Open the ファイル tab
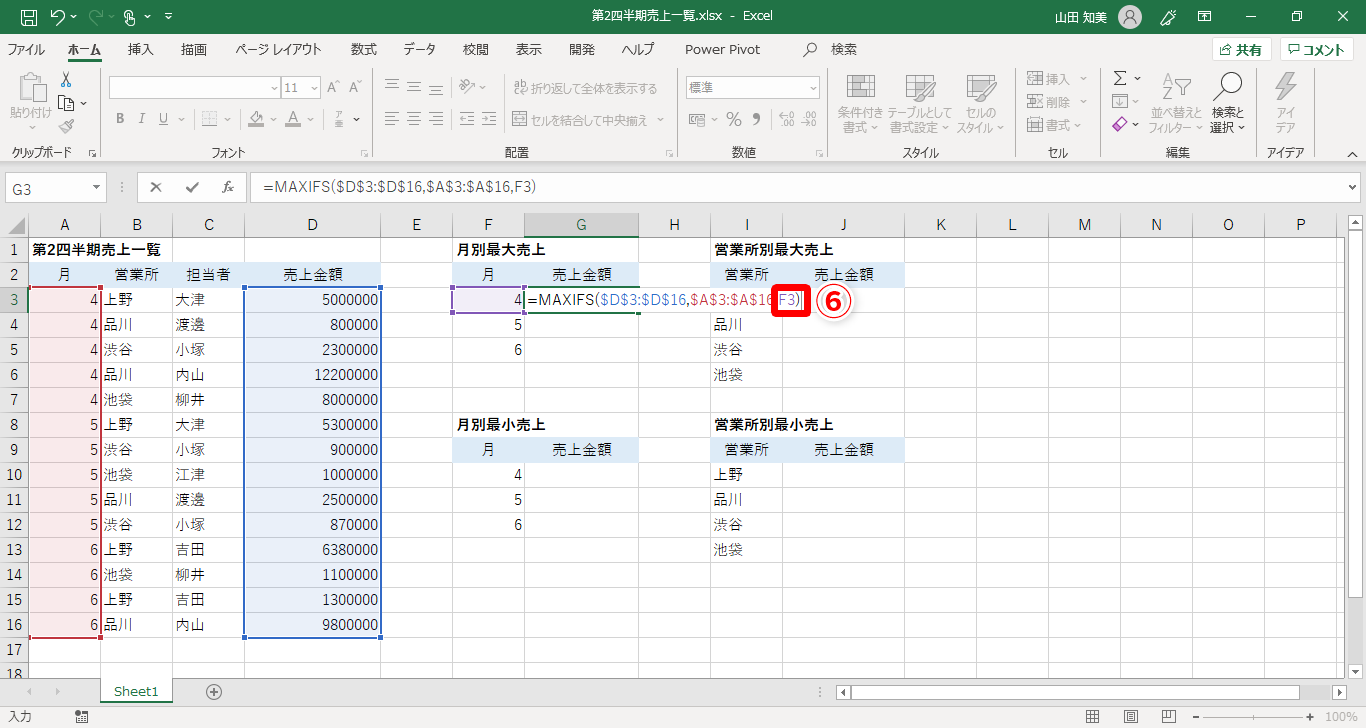Image resolution: width=1366 pixels, height=728 pixels. [x=26, y=49]
